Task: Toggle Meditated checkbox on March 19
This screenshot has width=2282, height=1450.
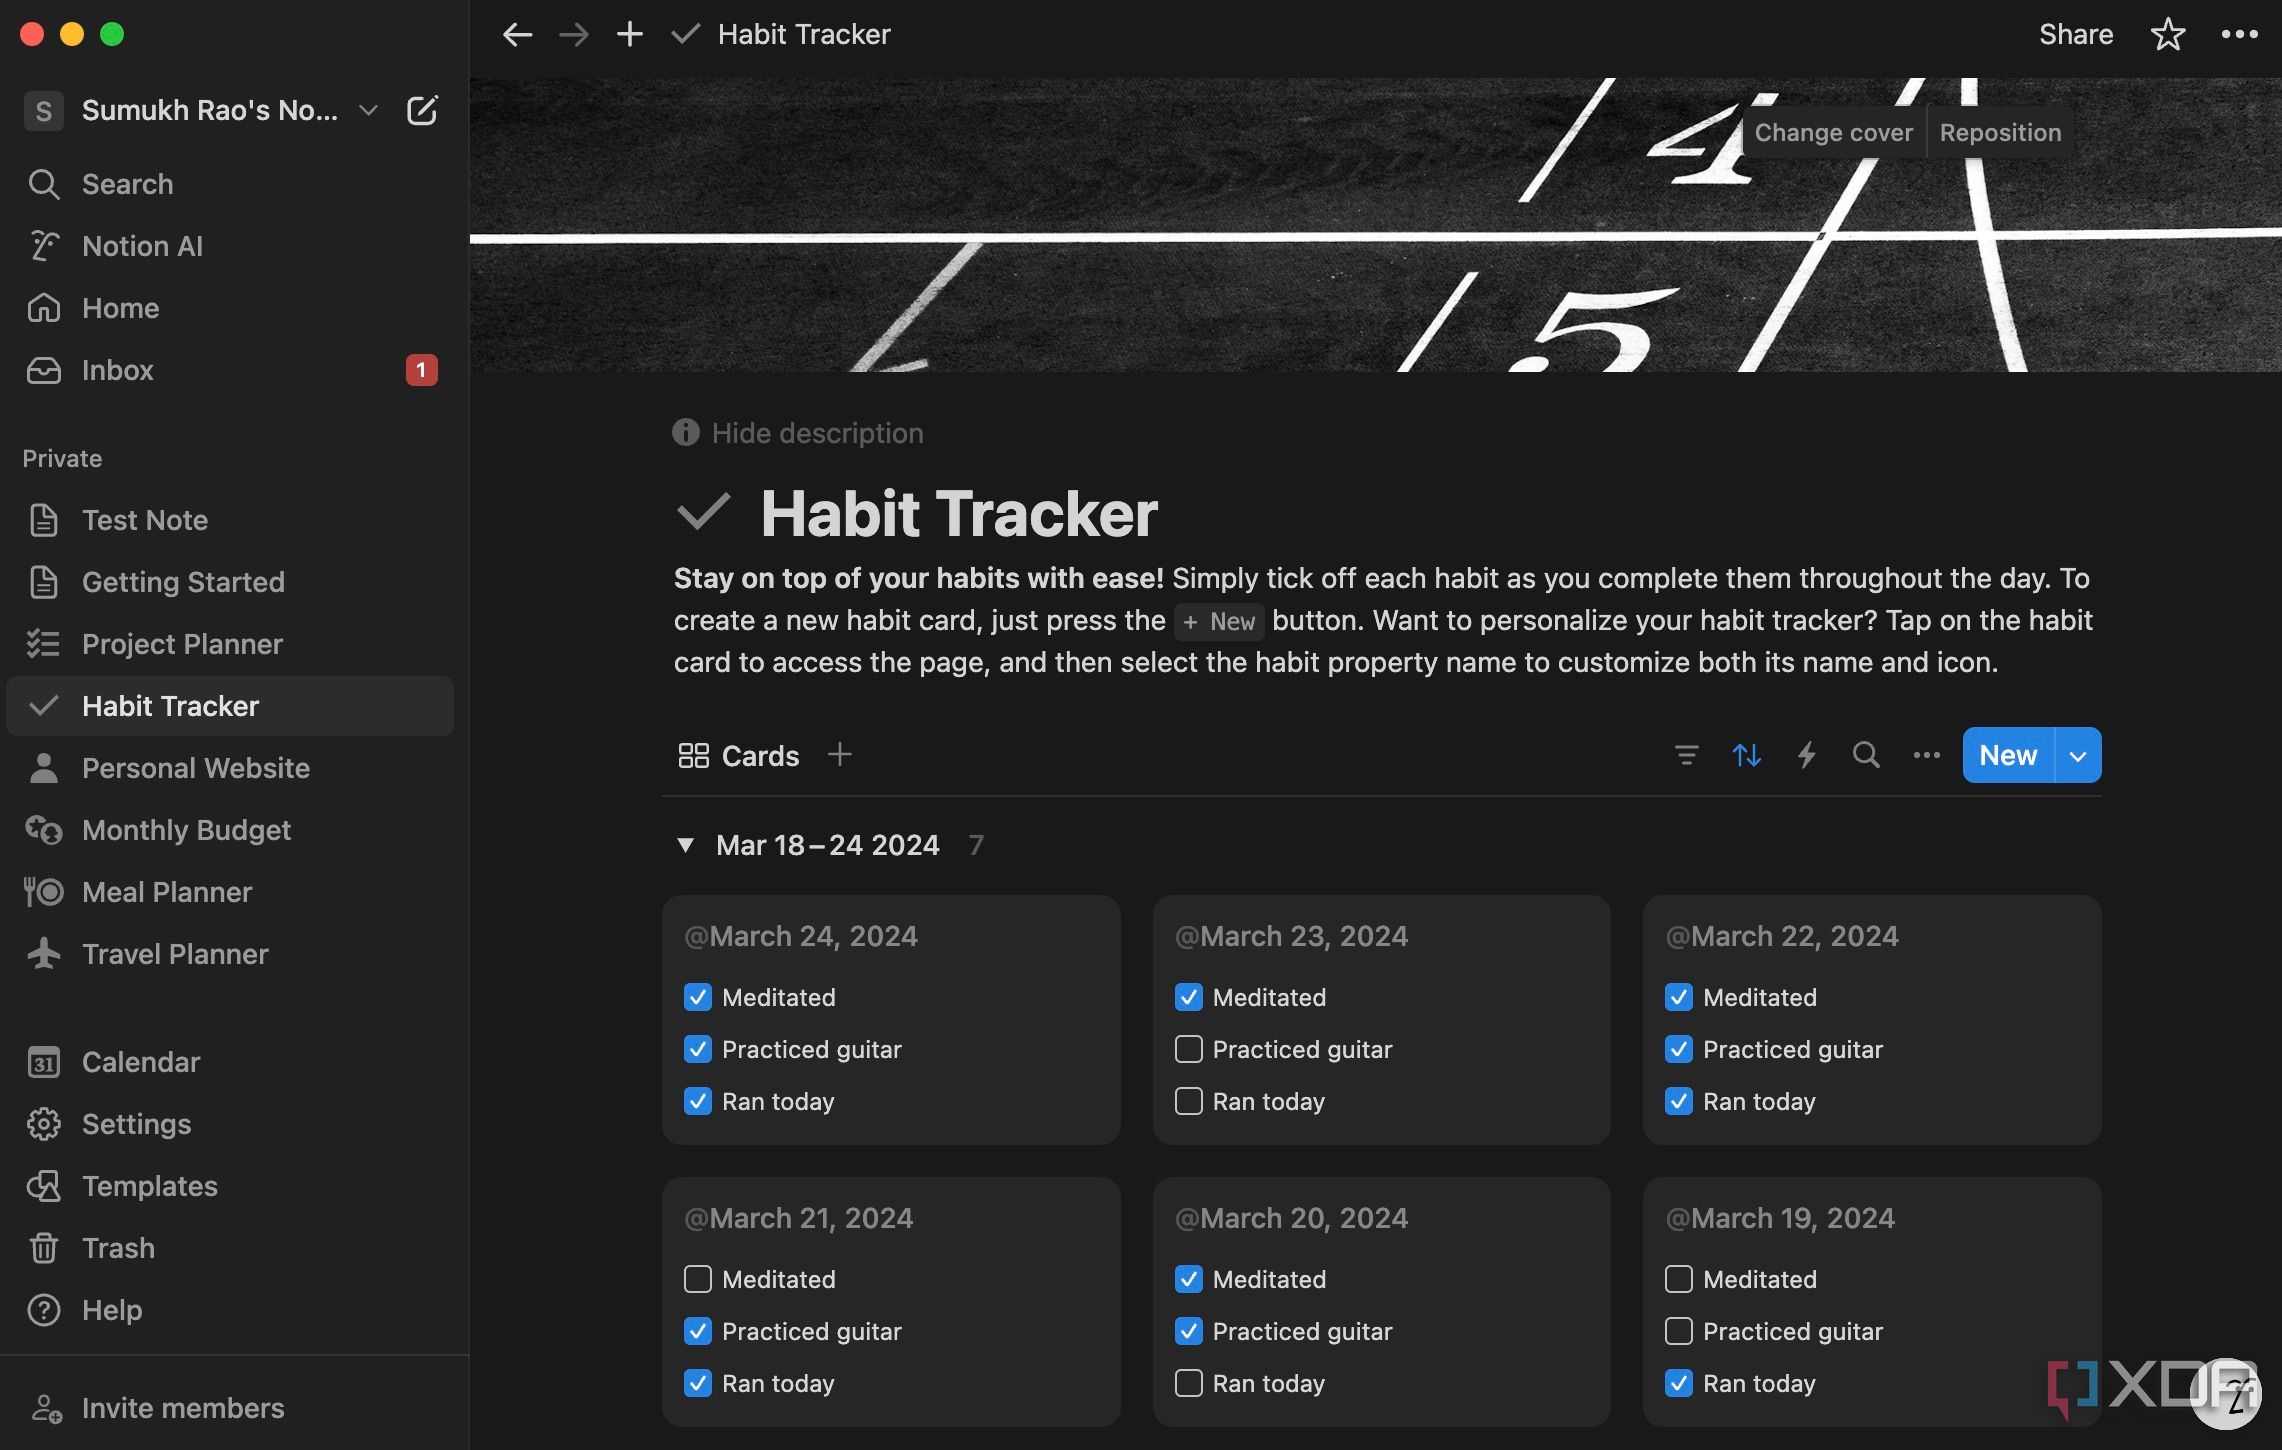Action: pos(1678,1279)
